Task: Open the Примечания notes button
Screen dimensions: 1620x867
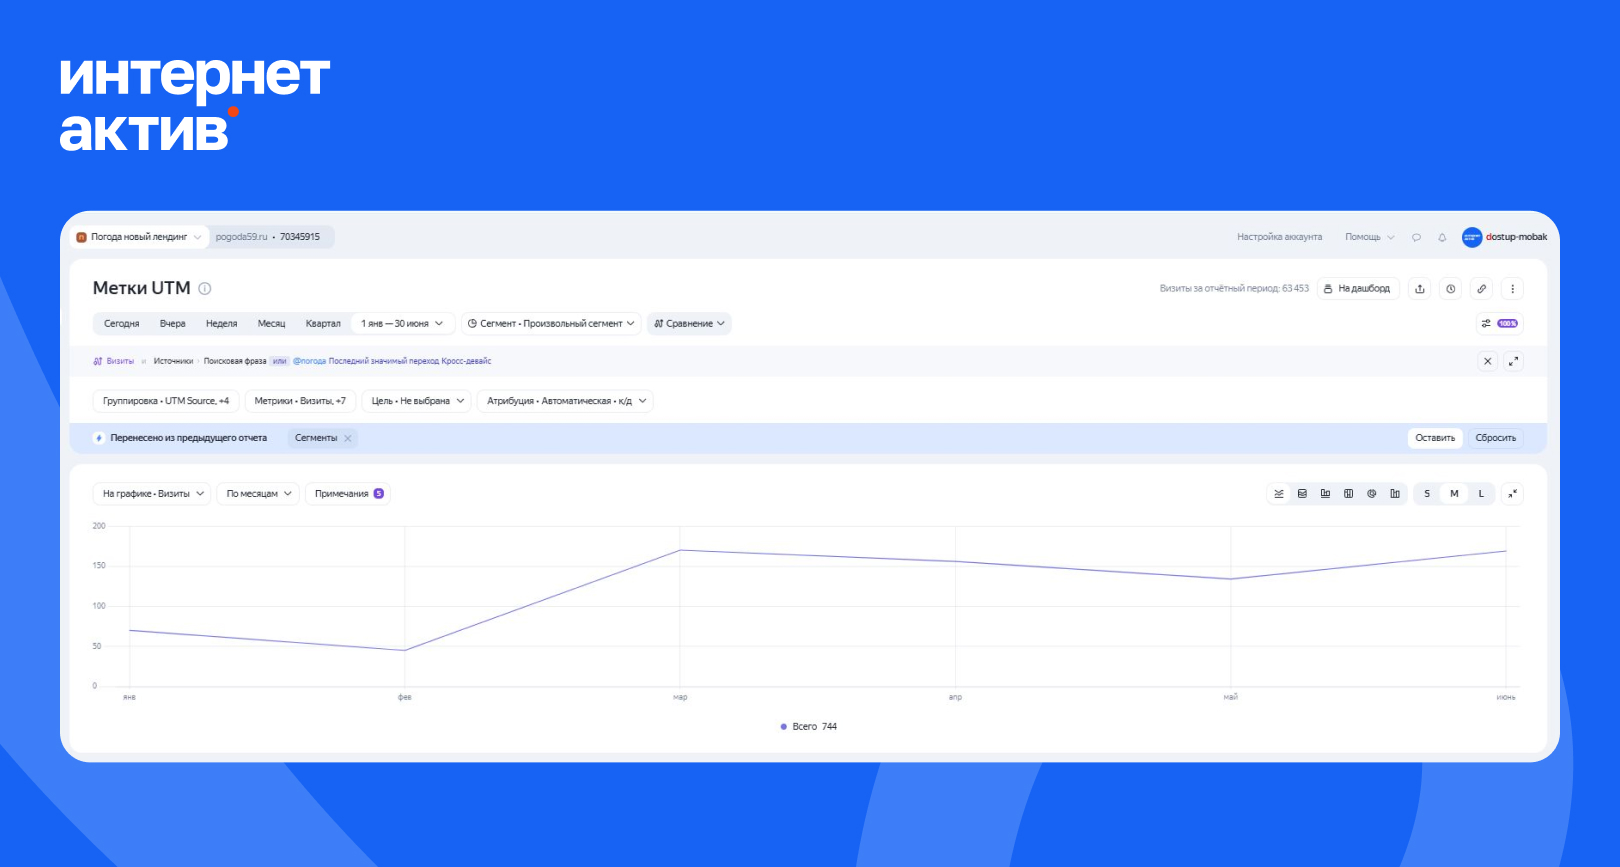Action: [x=348, y=494]
